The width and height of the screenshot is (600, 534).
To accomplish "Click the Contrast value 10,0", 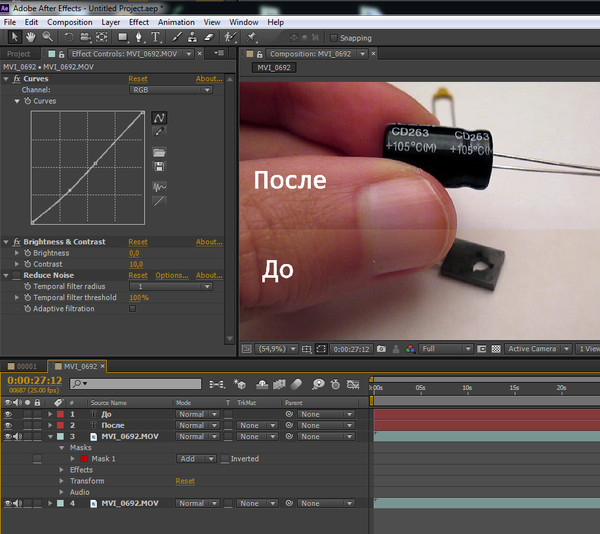I will click(x=136, y=264).
